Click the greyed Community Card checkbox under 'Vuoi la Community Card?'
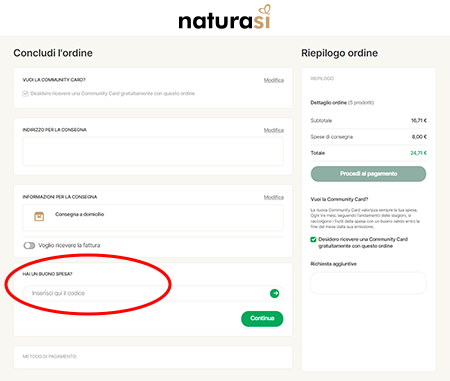The image size is (450, 381). tap(25, 94)
